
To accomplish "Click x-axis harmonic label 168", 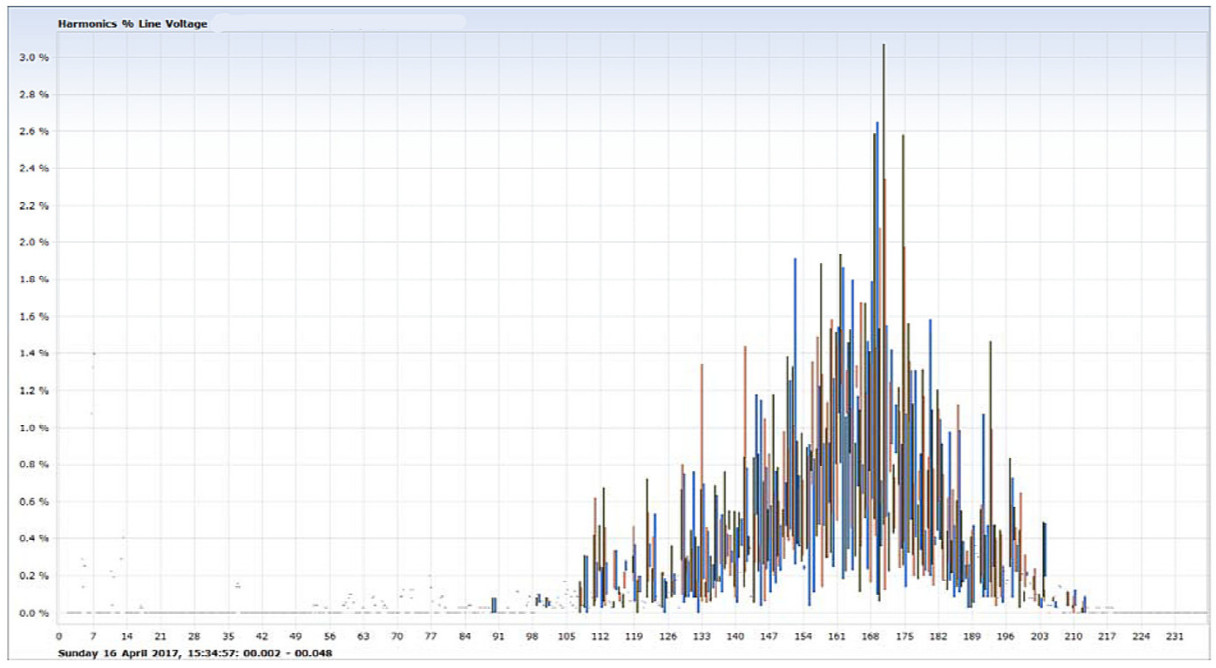I will [871, 635].
